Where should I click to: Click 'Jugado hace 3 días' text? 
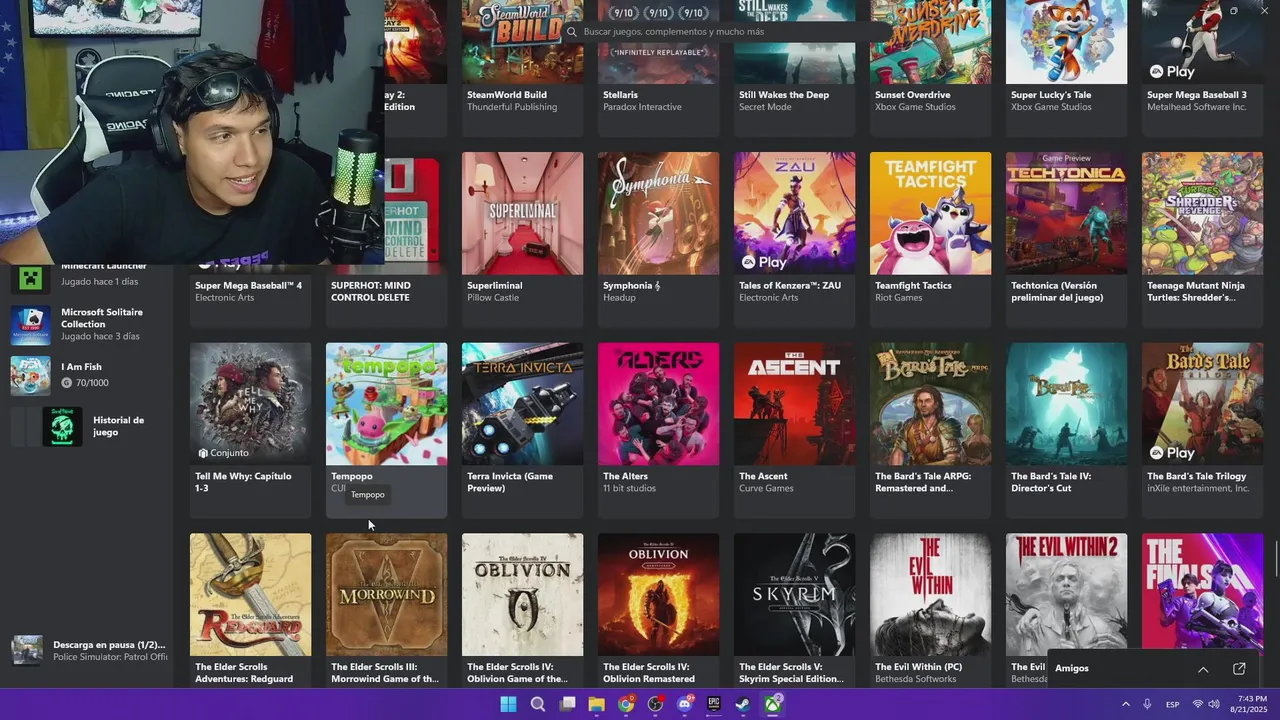tap(100, 336)
